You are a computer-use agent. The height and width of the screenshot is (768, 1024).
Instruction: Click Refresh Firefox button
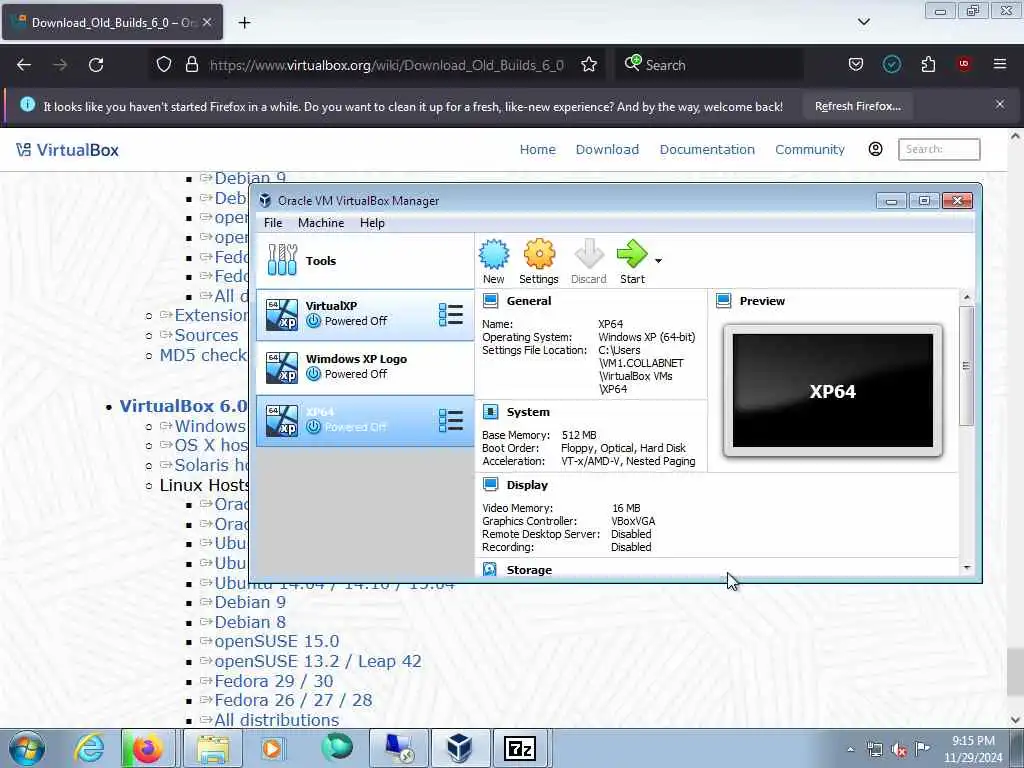coord(857,106)
